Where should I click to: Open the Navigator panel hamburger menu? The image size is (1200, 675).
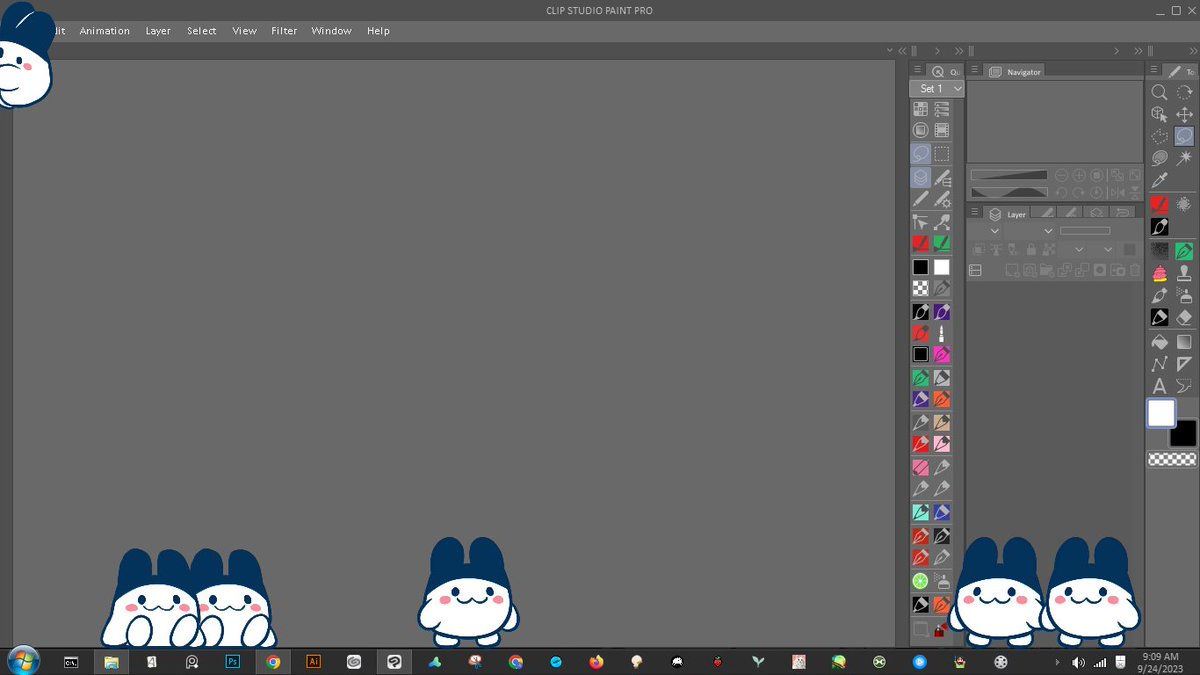click(x=974, y=70)
